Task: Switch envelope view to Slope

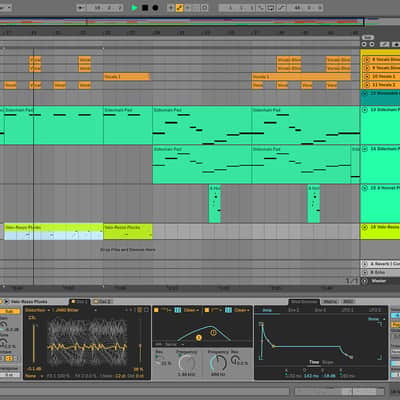Action: tap(328, 362)
